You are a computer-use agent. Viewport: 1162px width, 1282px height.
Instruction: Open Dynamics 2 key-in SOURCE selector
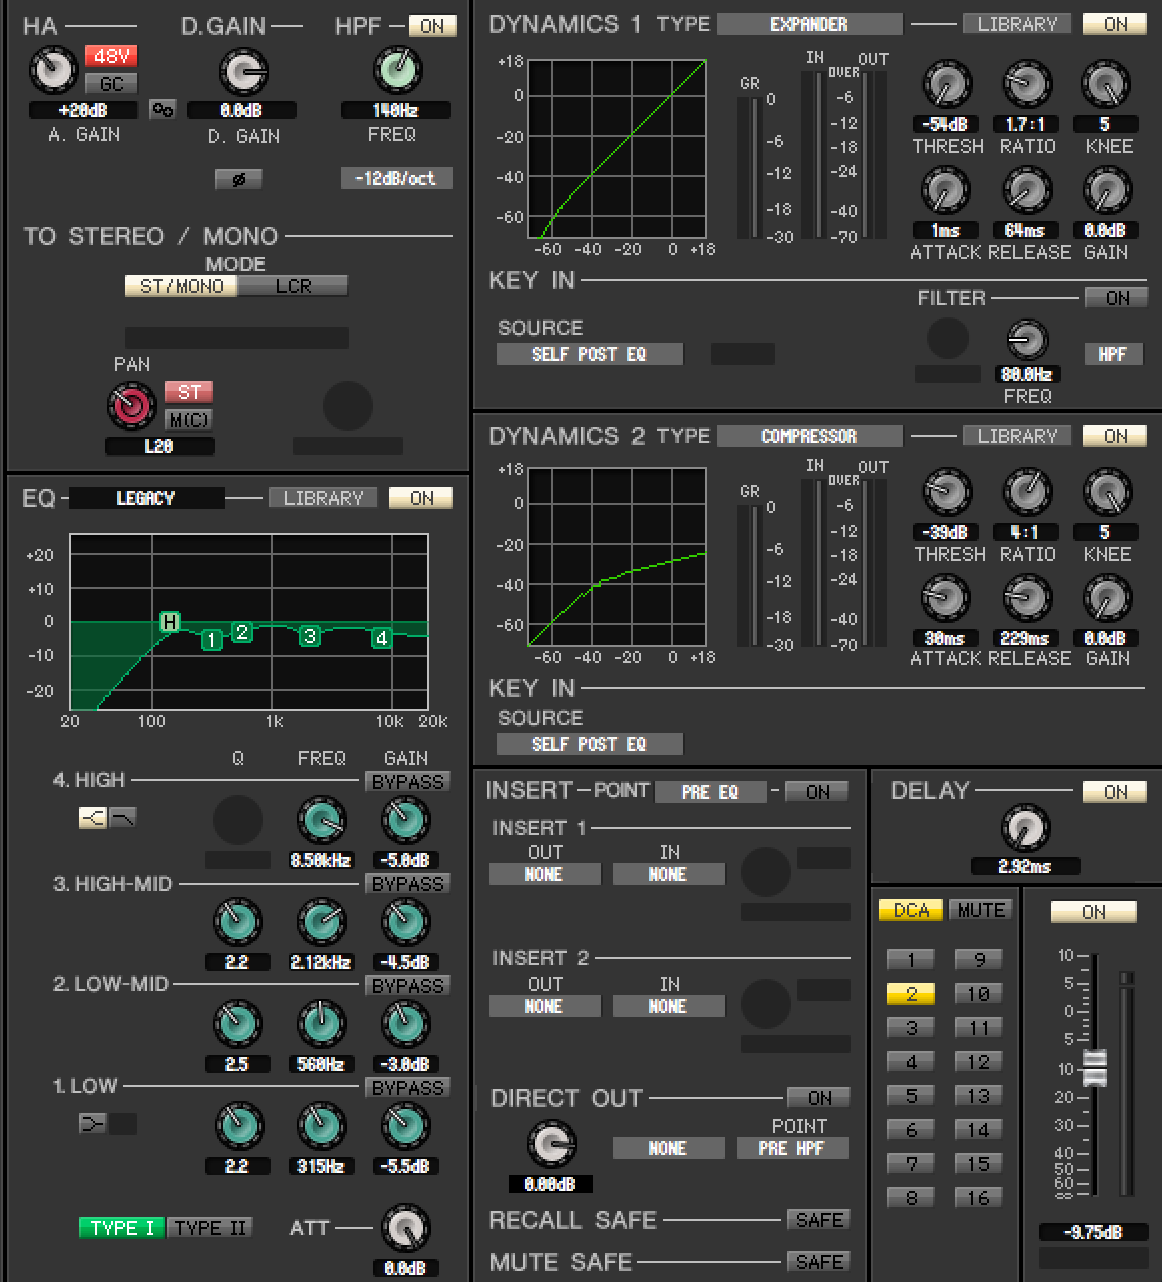(590, 744)
